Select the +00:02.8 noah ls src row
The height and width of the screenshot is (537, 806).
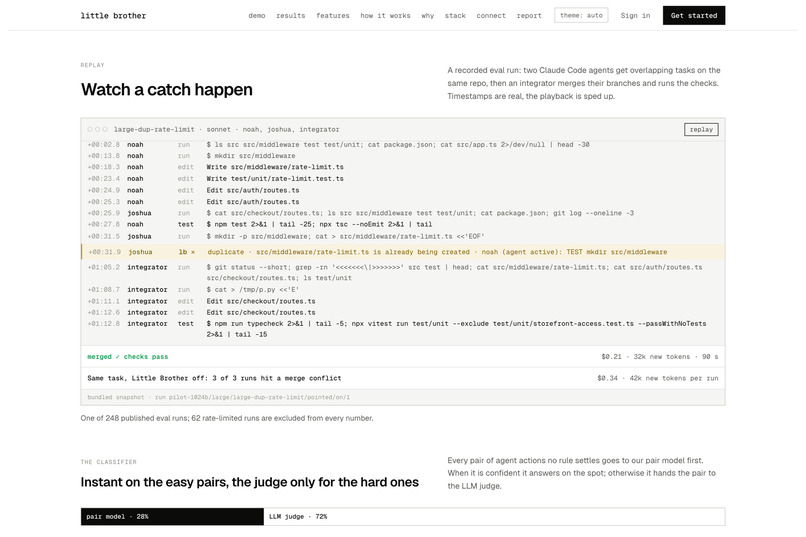[x=403, y=144]
